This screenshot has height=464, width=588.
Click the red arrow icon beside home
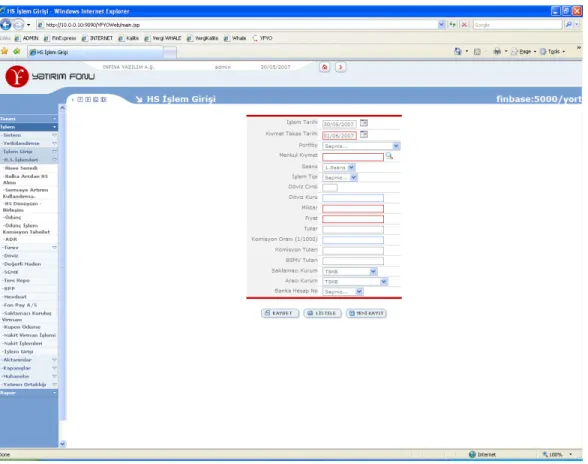(x=340, y=67)
